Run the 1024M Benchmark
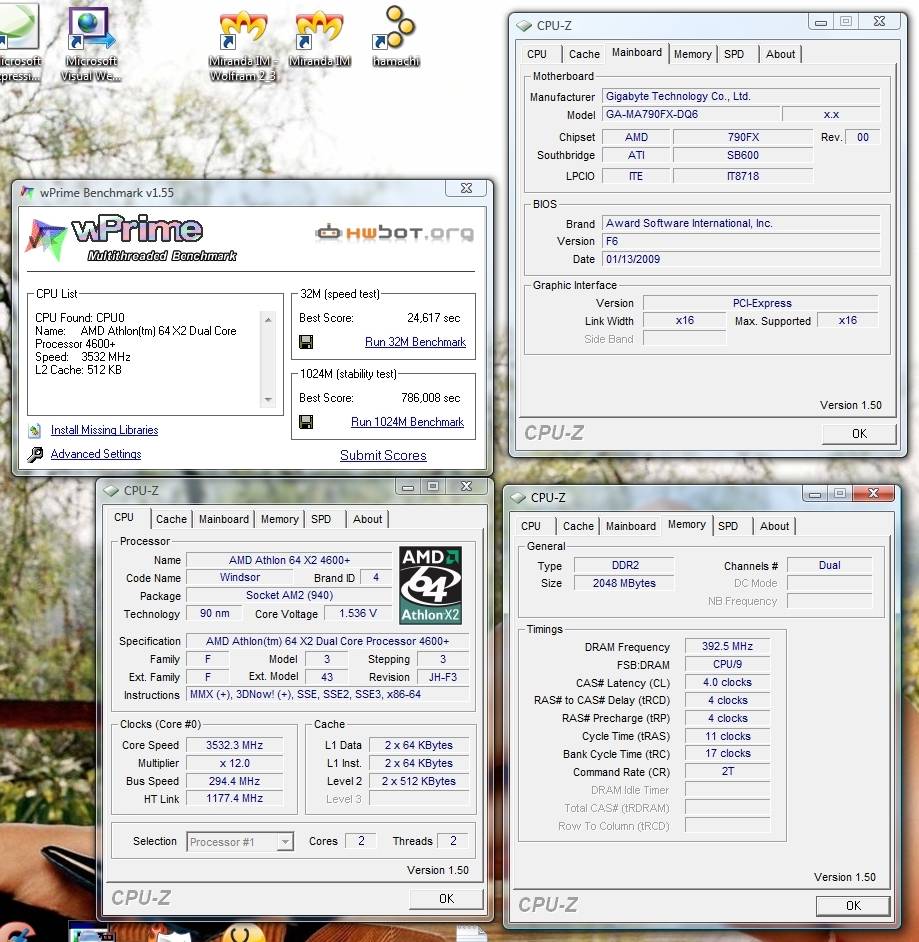Screen dimensions: 919x942 tap(407, 422)
